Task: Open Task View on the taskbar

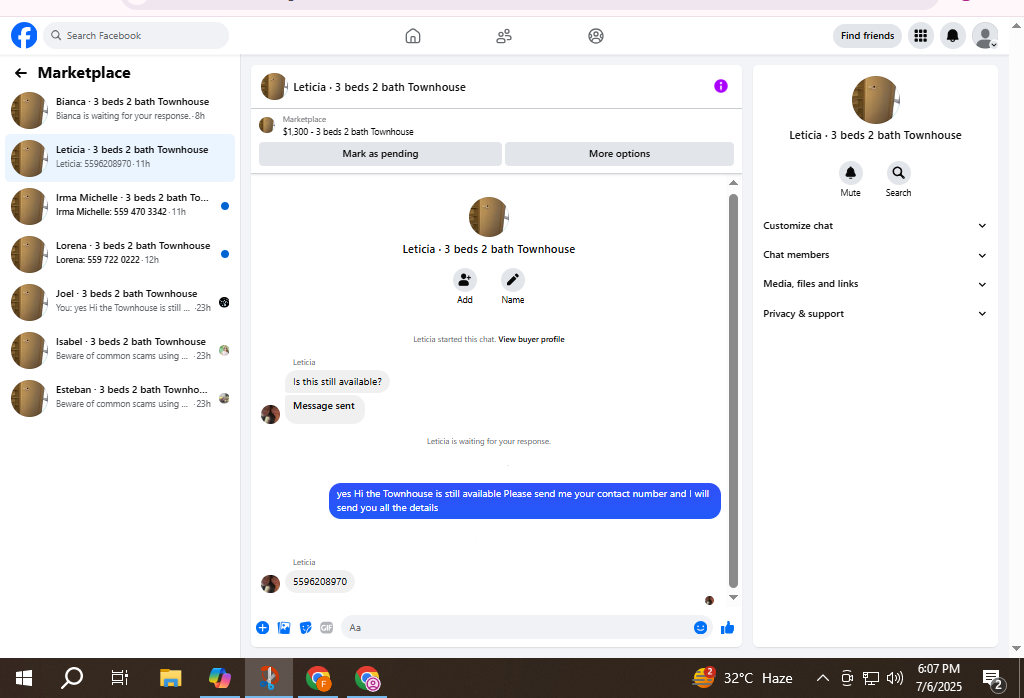Action: point(120,678)
